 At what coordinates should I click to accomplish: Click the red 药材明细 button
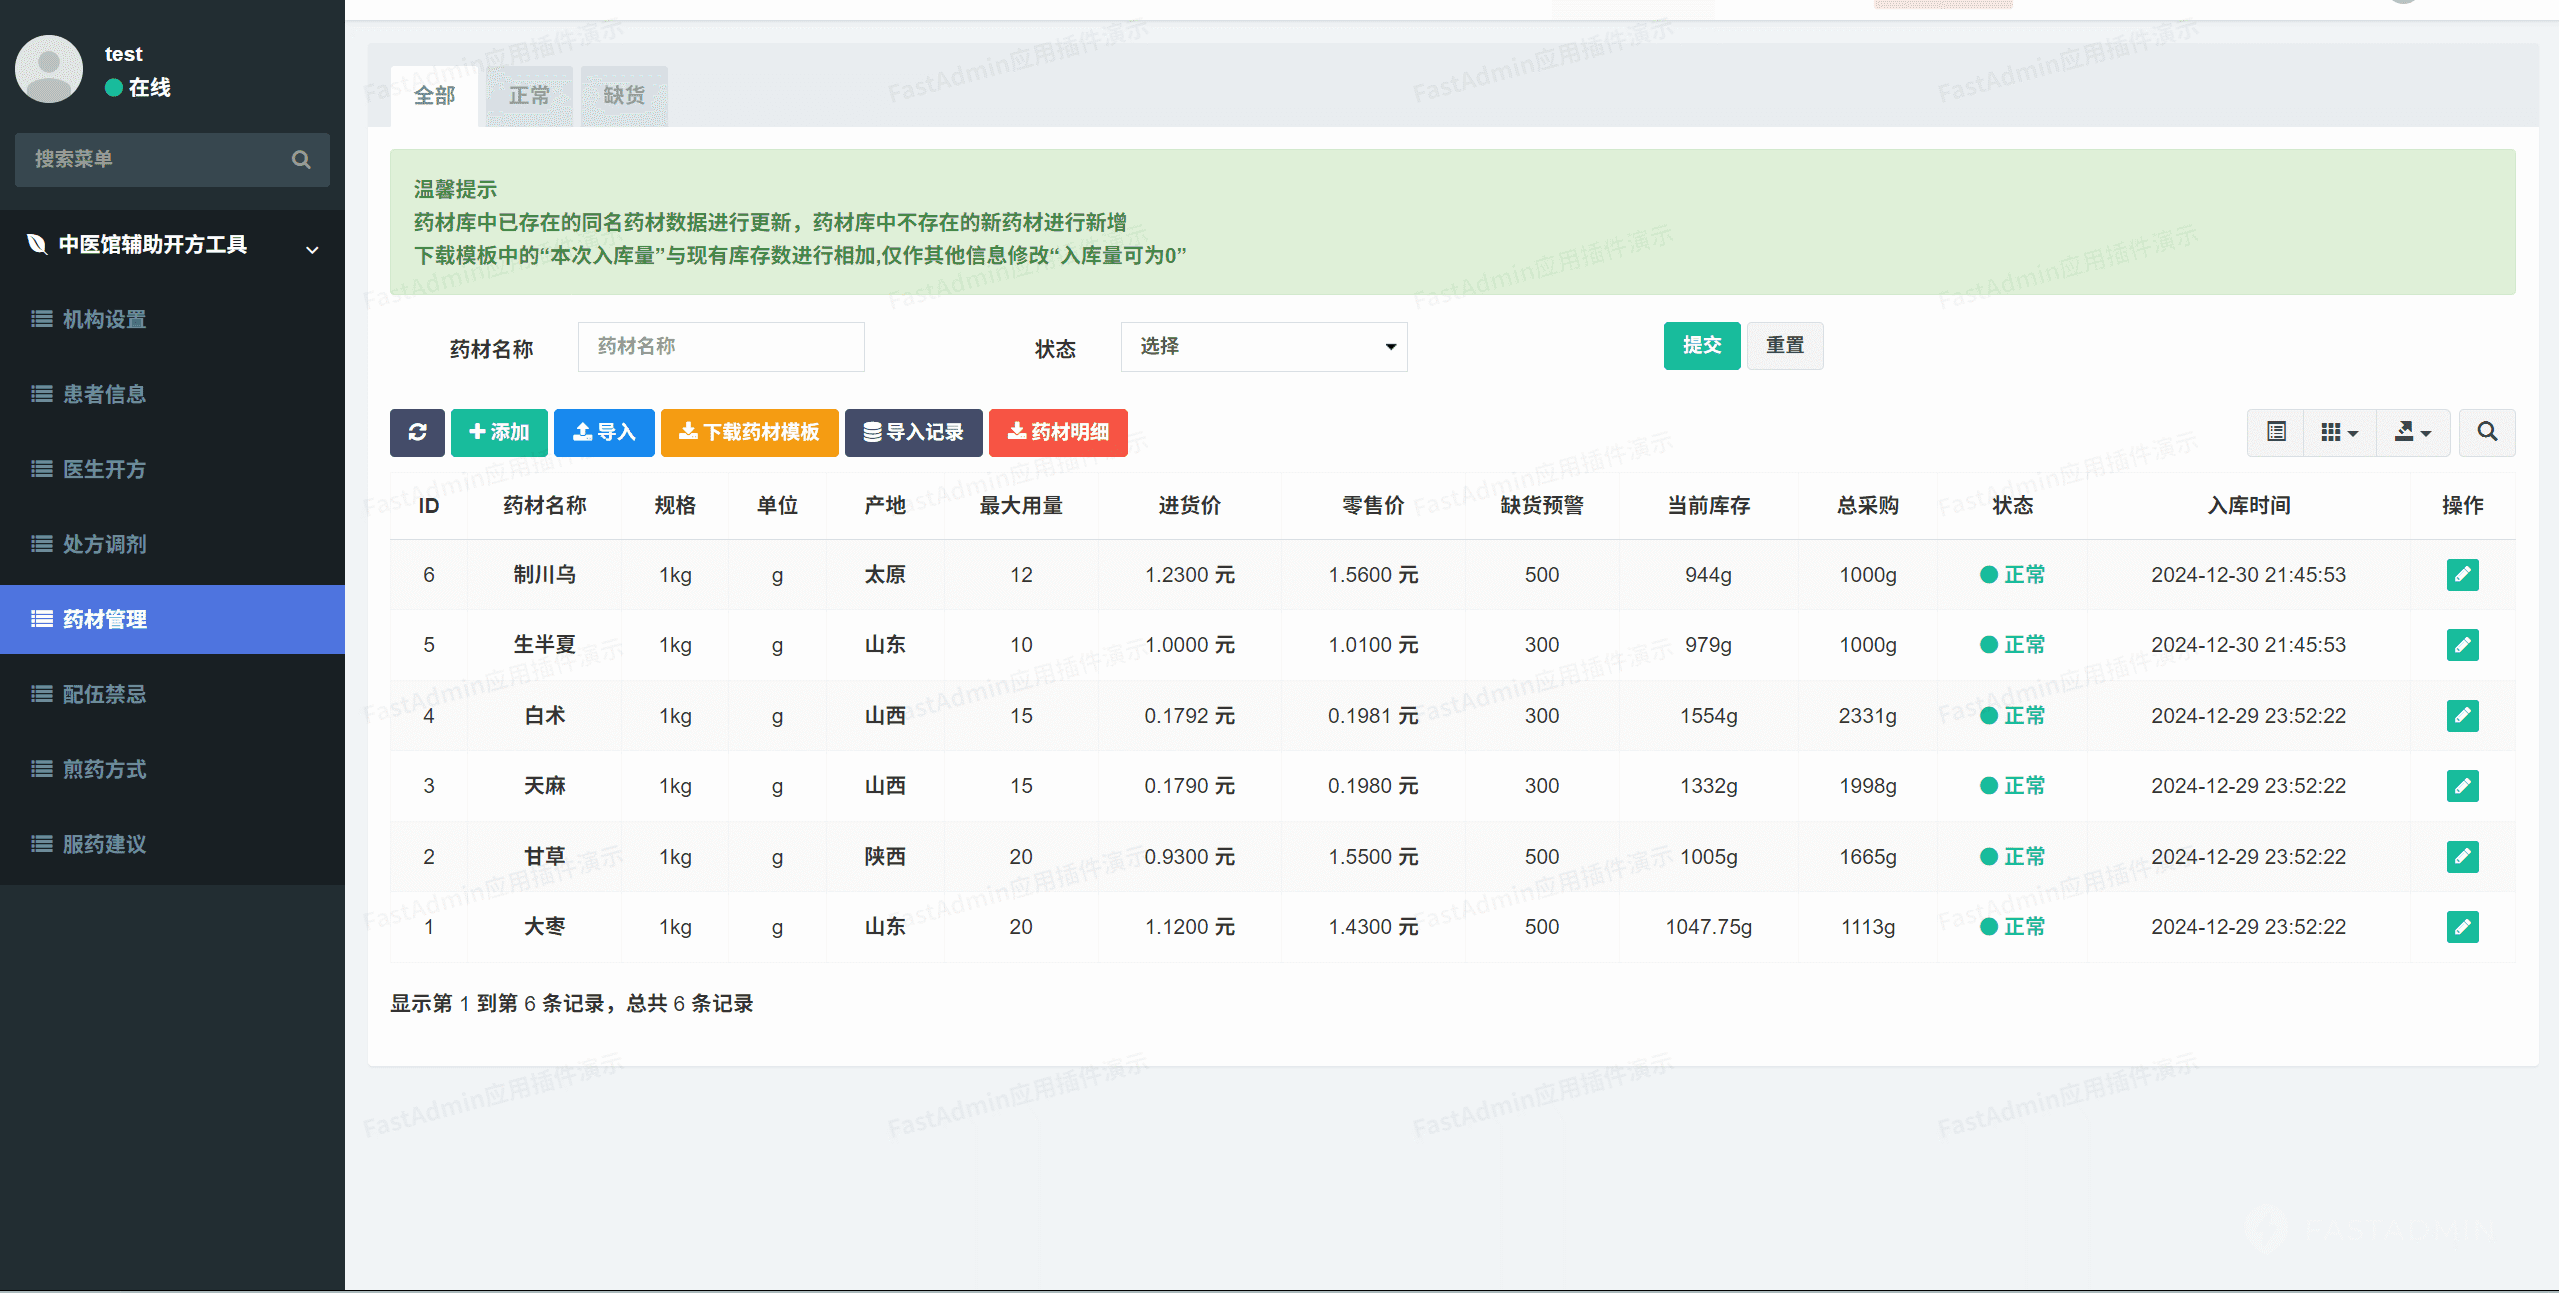pos(1057,432)
